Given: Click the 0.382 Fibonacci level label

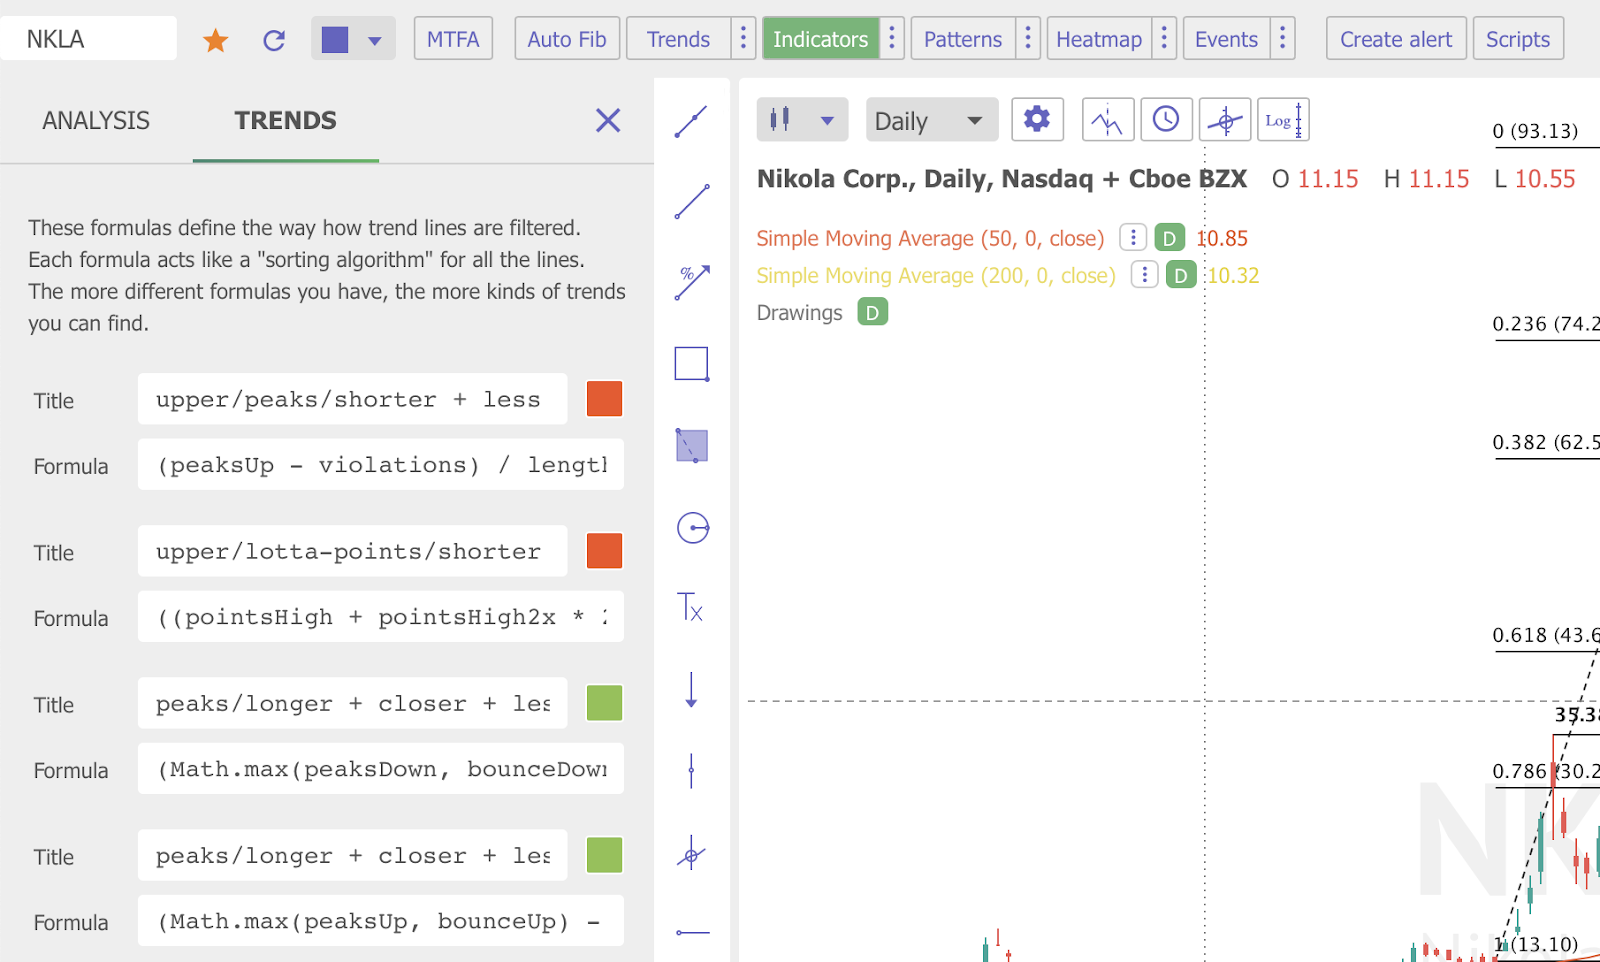Looking at the screenshot, I should [x=1546, y=442].
